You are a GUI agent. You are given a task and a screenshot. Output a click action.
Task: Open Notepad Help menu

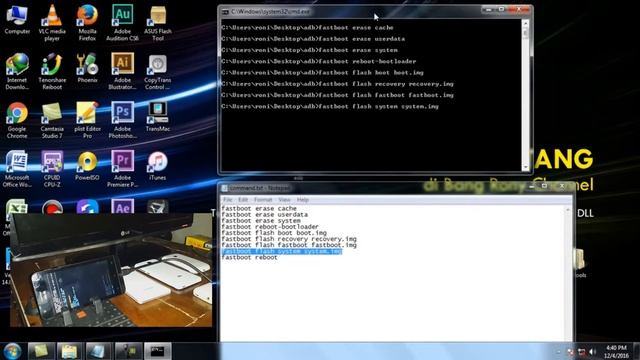tap(302, 200)
